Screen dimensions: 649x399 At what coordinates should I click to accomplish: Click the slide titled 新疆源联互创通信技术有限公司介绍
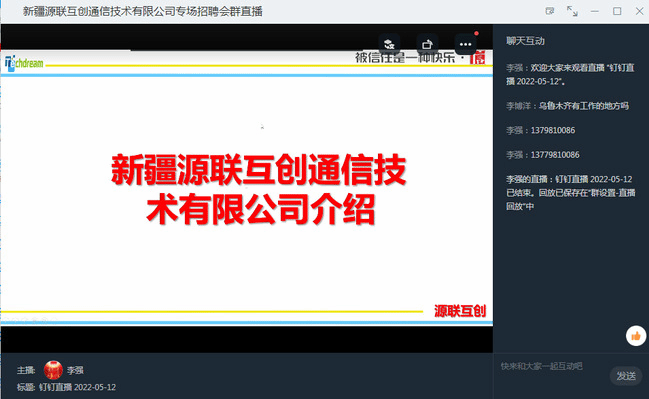pos(259,189)
